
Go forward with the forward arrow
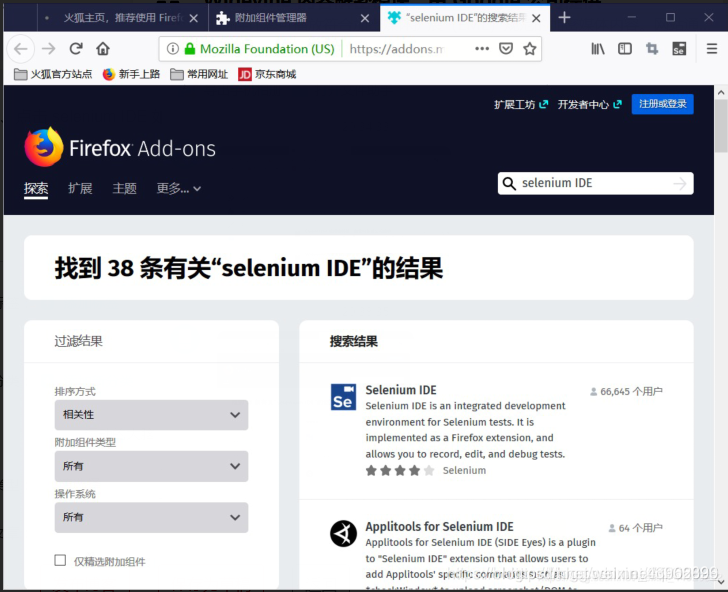(x=48, y=49)
